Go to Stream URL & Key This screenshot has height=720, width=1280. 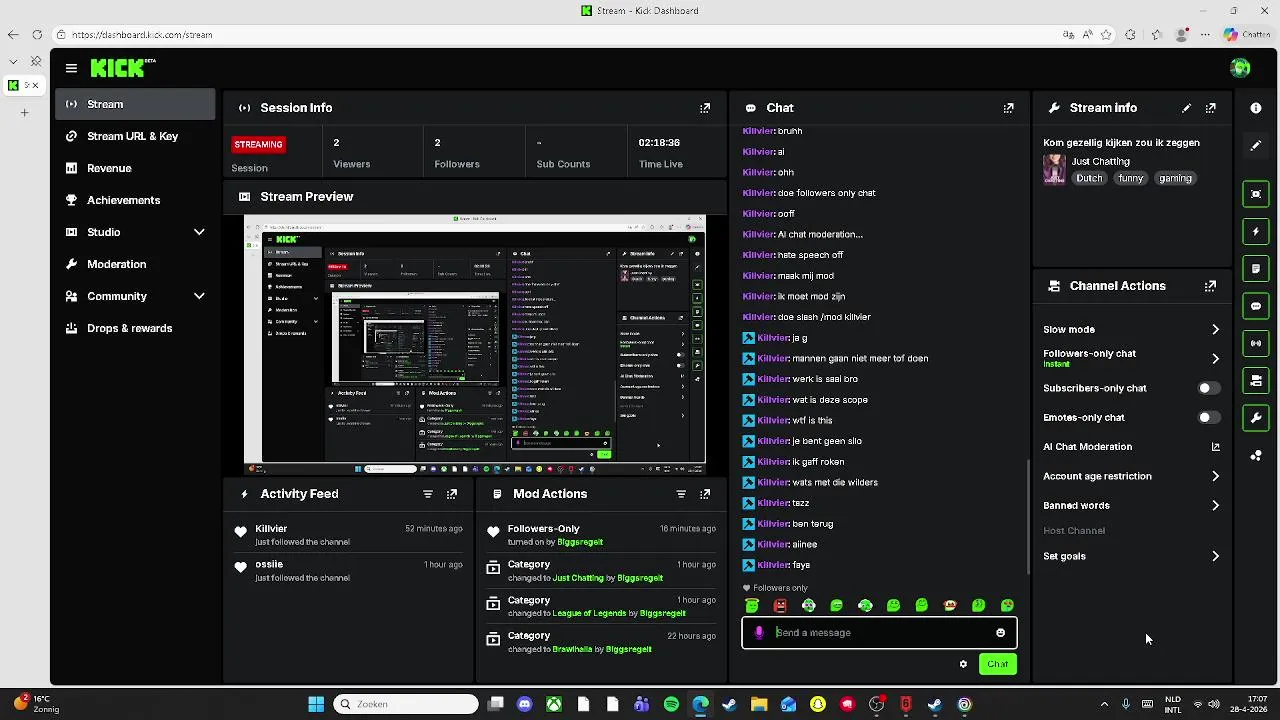[135, 136]
